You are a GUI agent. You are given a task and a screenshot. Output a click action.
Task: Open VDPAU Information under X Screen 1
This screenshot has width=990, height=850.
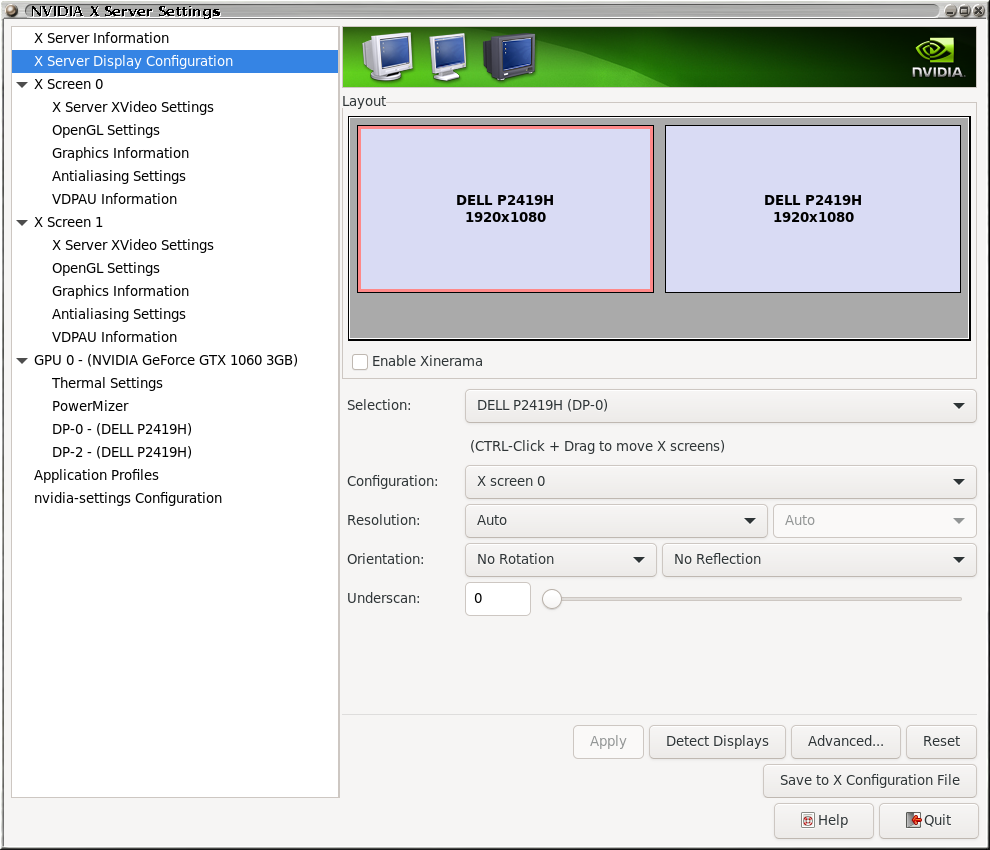[114, 337]
